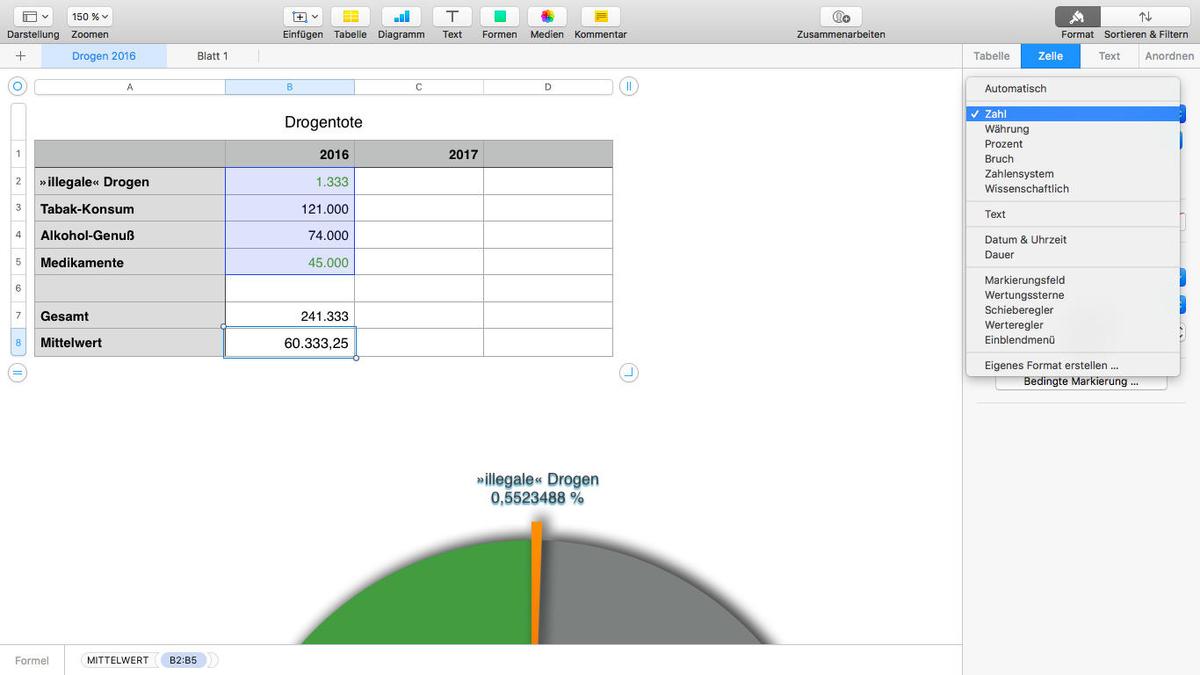Click the Text toolbar icon

pos(452,17)
